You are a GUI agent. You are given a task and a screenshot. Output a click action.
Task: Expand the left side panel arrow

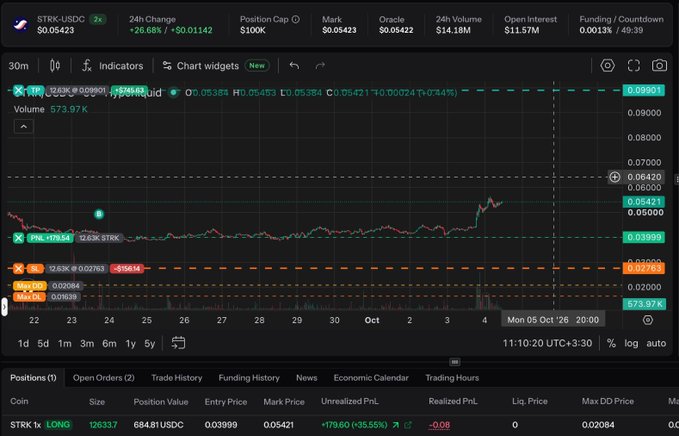tap(4, 307)
